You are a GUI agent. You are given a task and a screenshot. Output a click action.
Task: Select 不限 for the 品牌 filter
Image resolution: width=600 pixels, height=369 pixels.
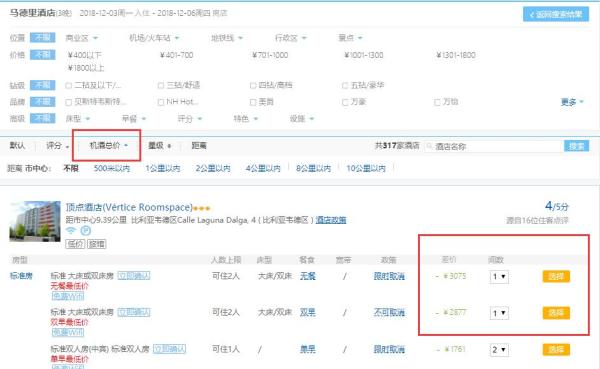point(42,102)
